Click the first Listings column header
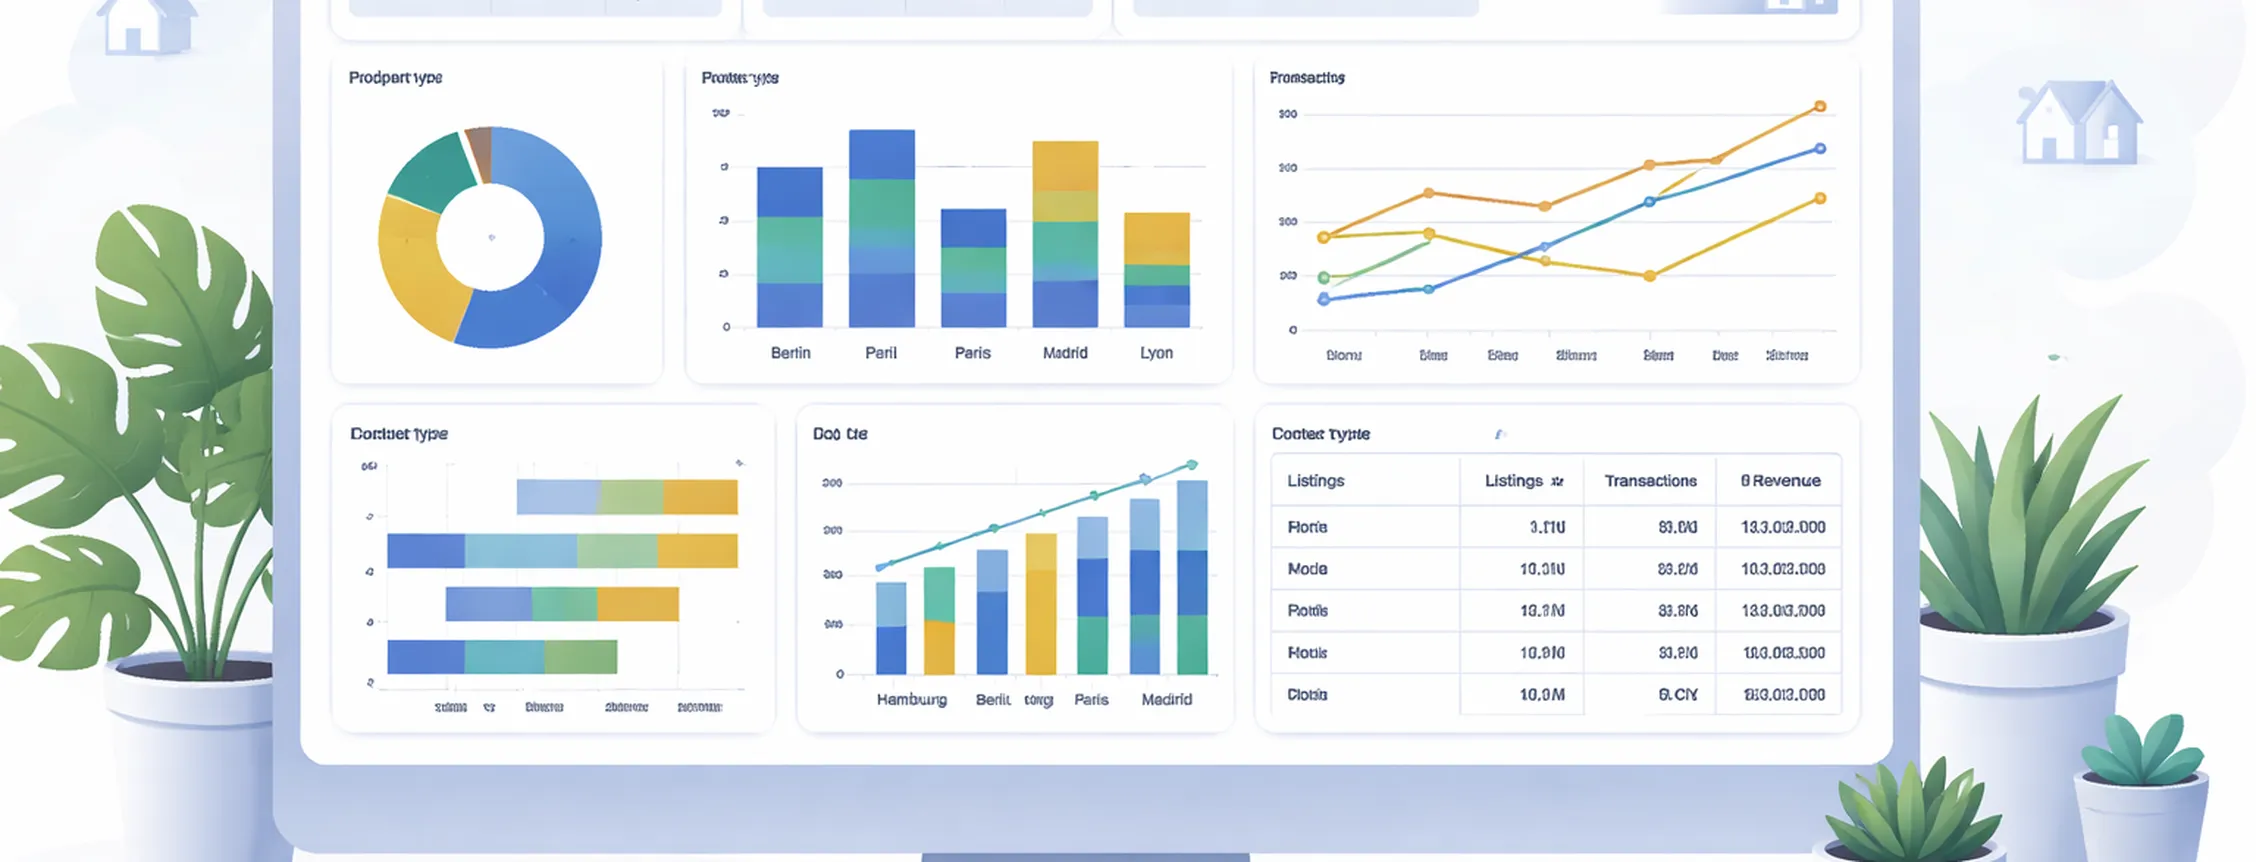This screenshot has height=862, width=2256. [x=1315, y=481]
